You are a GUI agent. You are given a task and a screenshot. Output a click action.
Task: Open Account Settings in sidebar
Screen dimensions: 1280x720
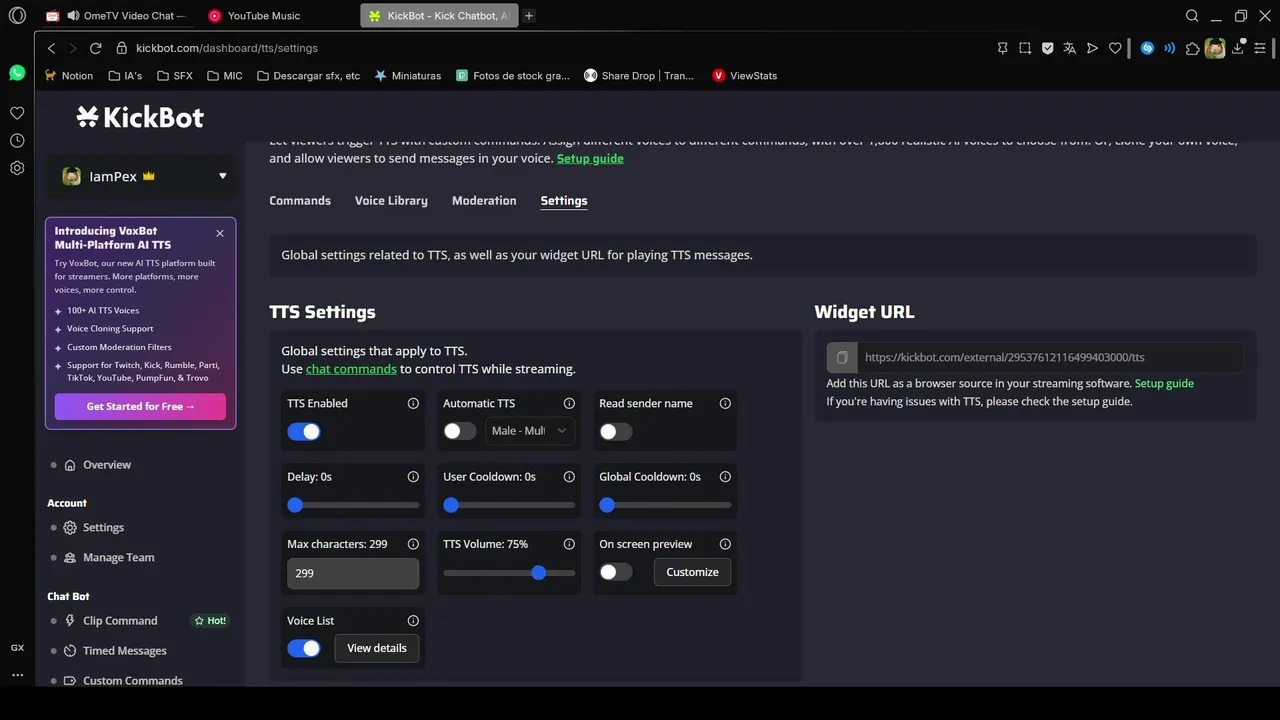[103, 528]
